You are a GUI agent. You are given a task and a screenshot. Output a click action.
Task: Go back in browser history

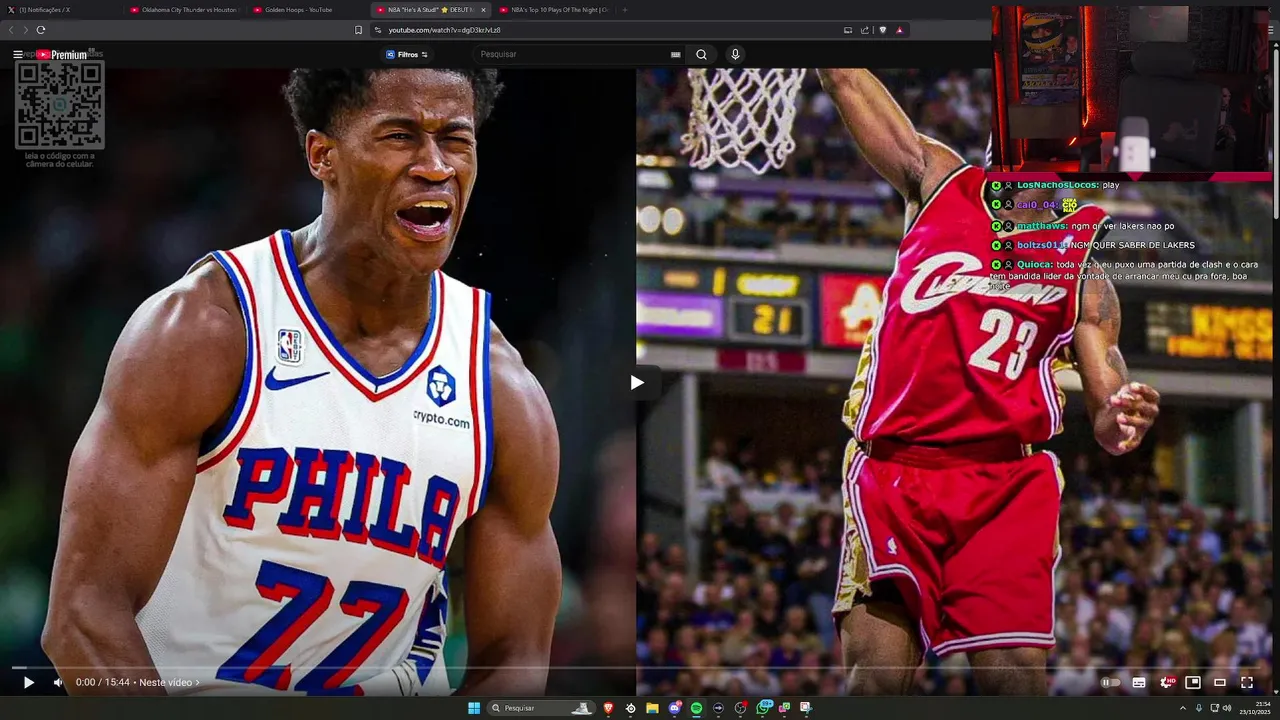coord(12,30)
